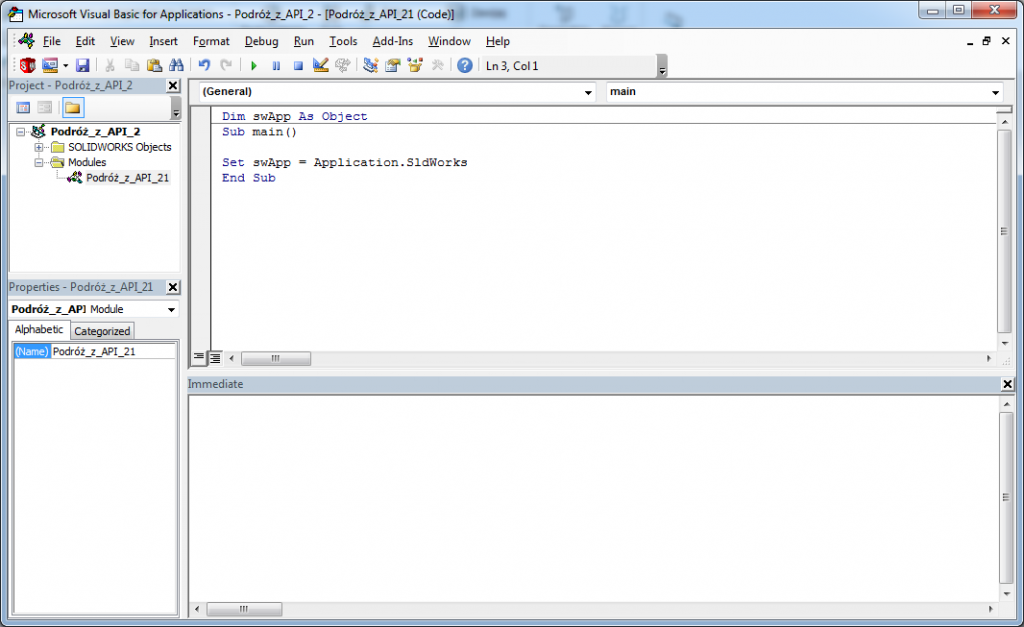Open the Find dialog via the binoculars icon
Screen dimensions: 1024x627
click(176, 65)
